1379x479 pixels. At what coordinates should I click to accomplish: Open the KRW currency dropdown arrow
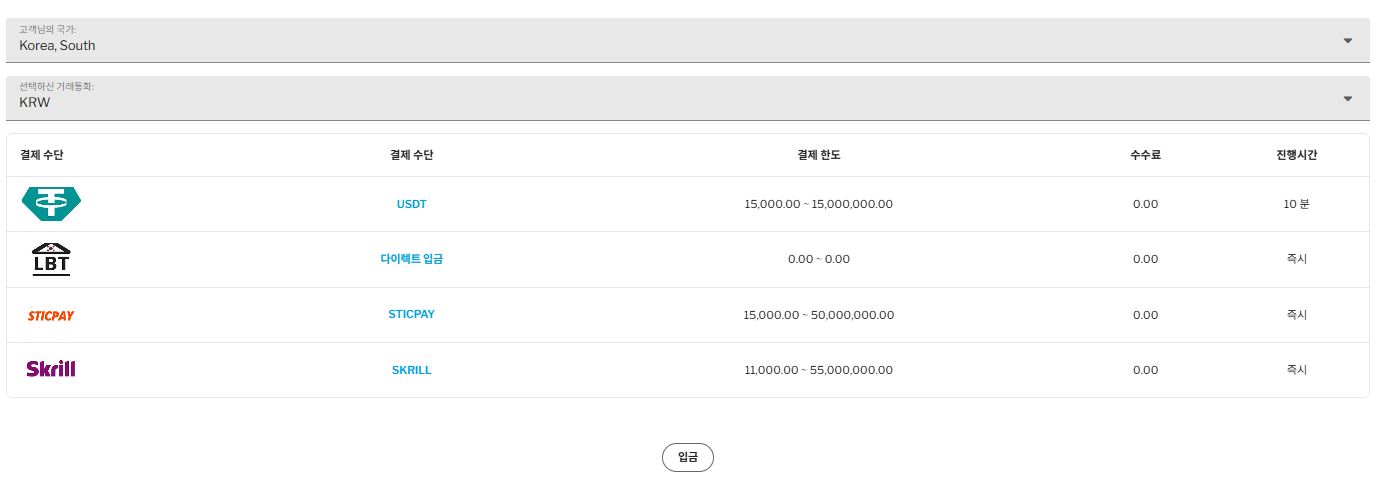click(1347, 98)
